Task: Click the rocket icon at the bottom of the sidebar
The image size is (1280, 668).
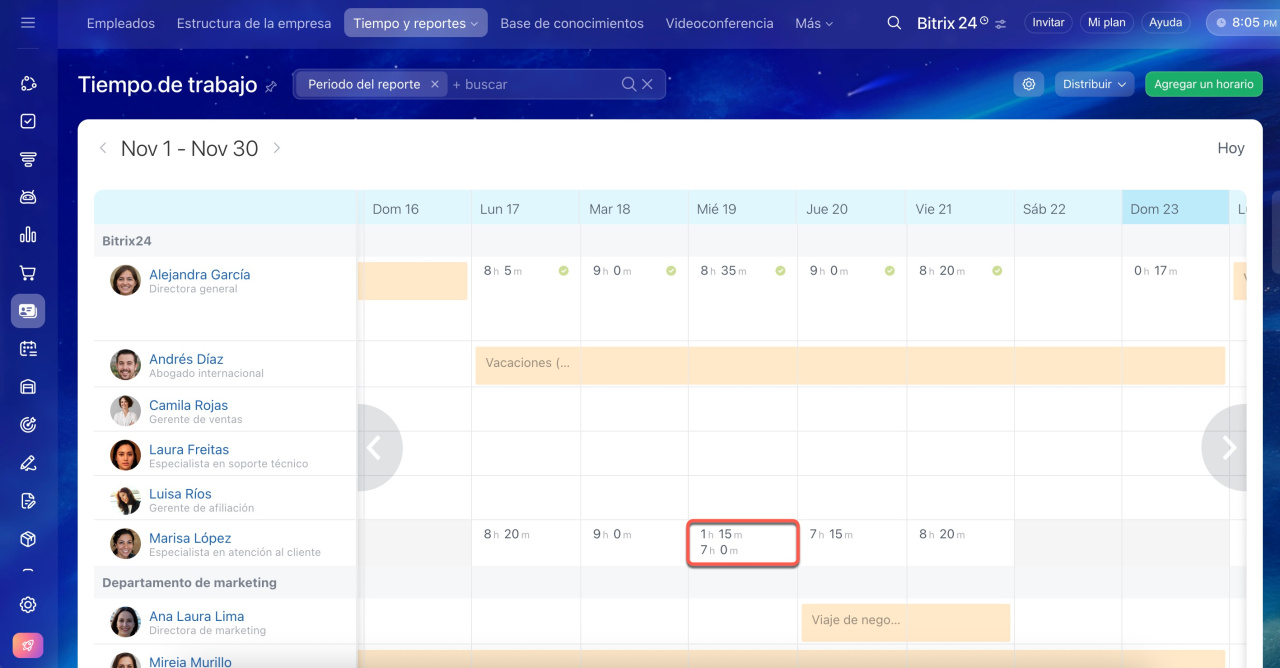Action: (x=28, y=645)
